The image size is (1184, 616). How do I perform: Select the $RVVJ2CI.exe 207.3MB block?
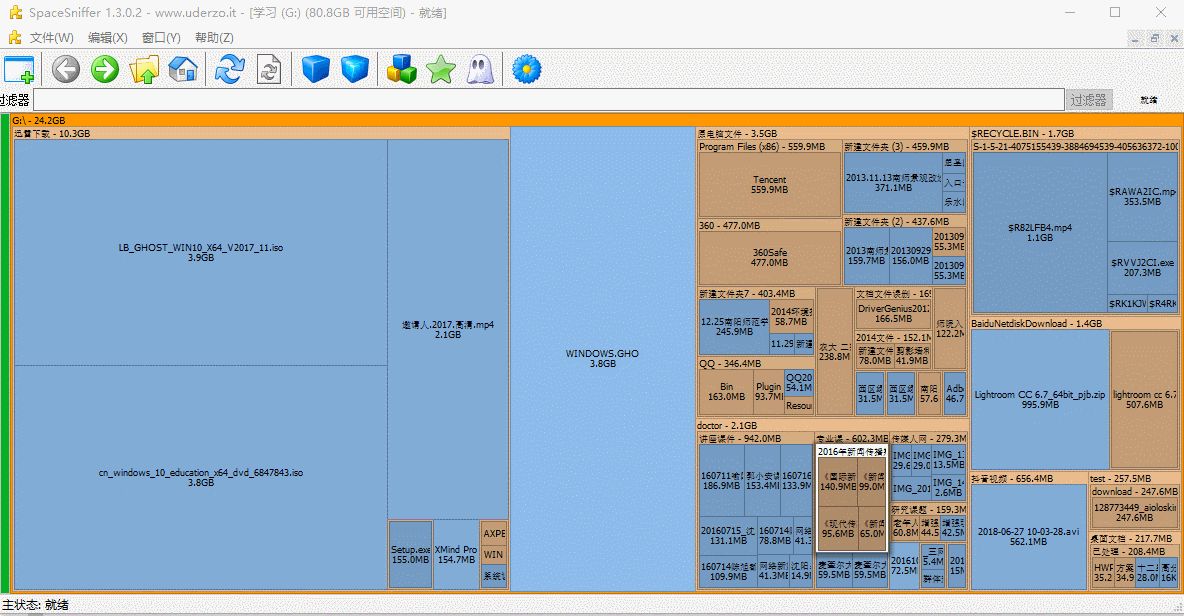[x=1142, y=268]
